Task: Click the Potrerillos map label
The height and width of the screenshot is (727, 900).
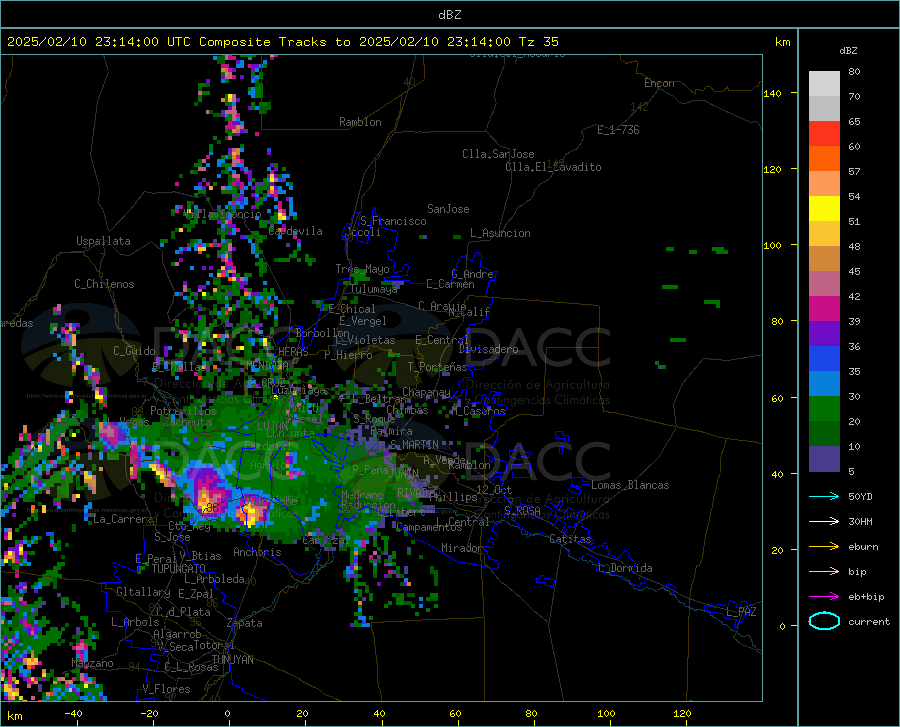Action: click(183, 411)
